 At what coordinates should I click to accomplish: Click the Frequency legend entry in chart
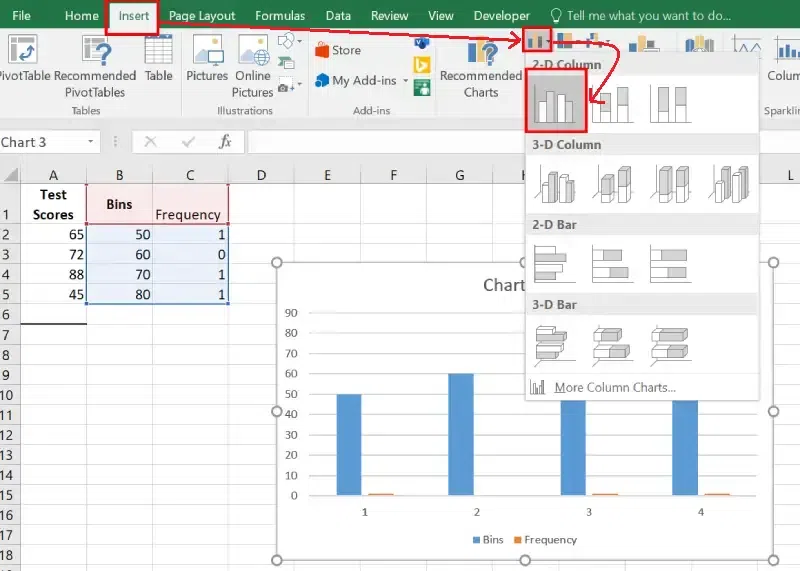click(x=545, y=540)
